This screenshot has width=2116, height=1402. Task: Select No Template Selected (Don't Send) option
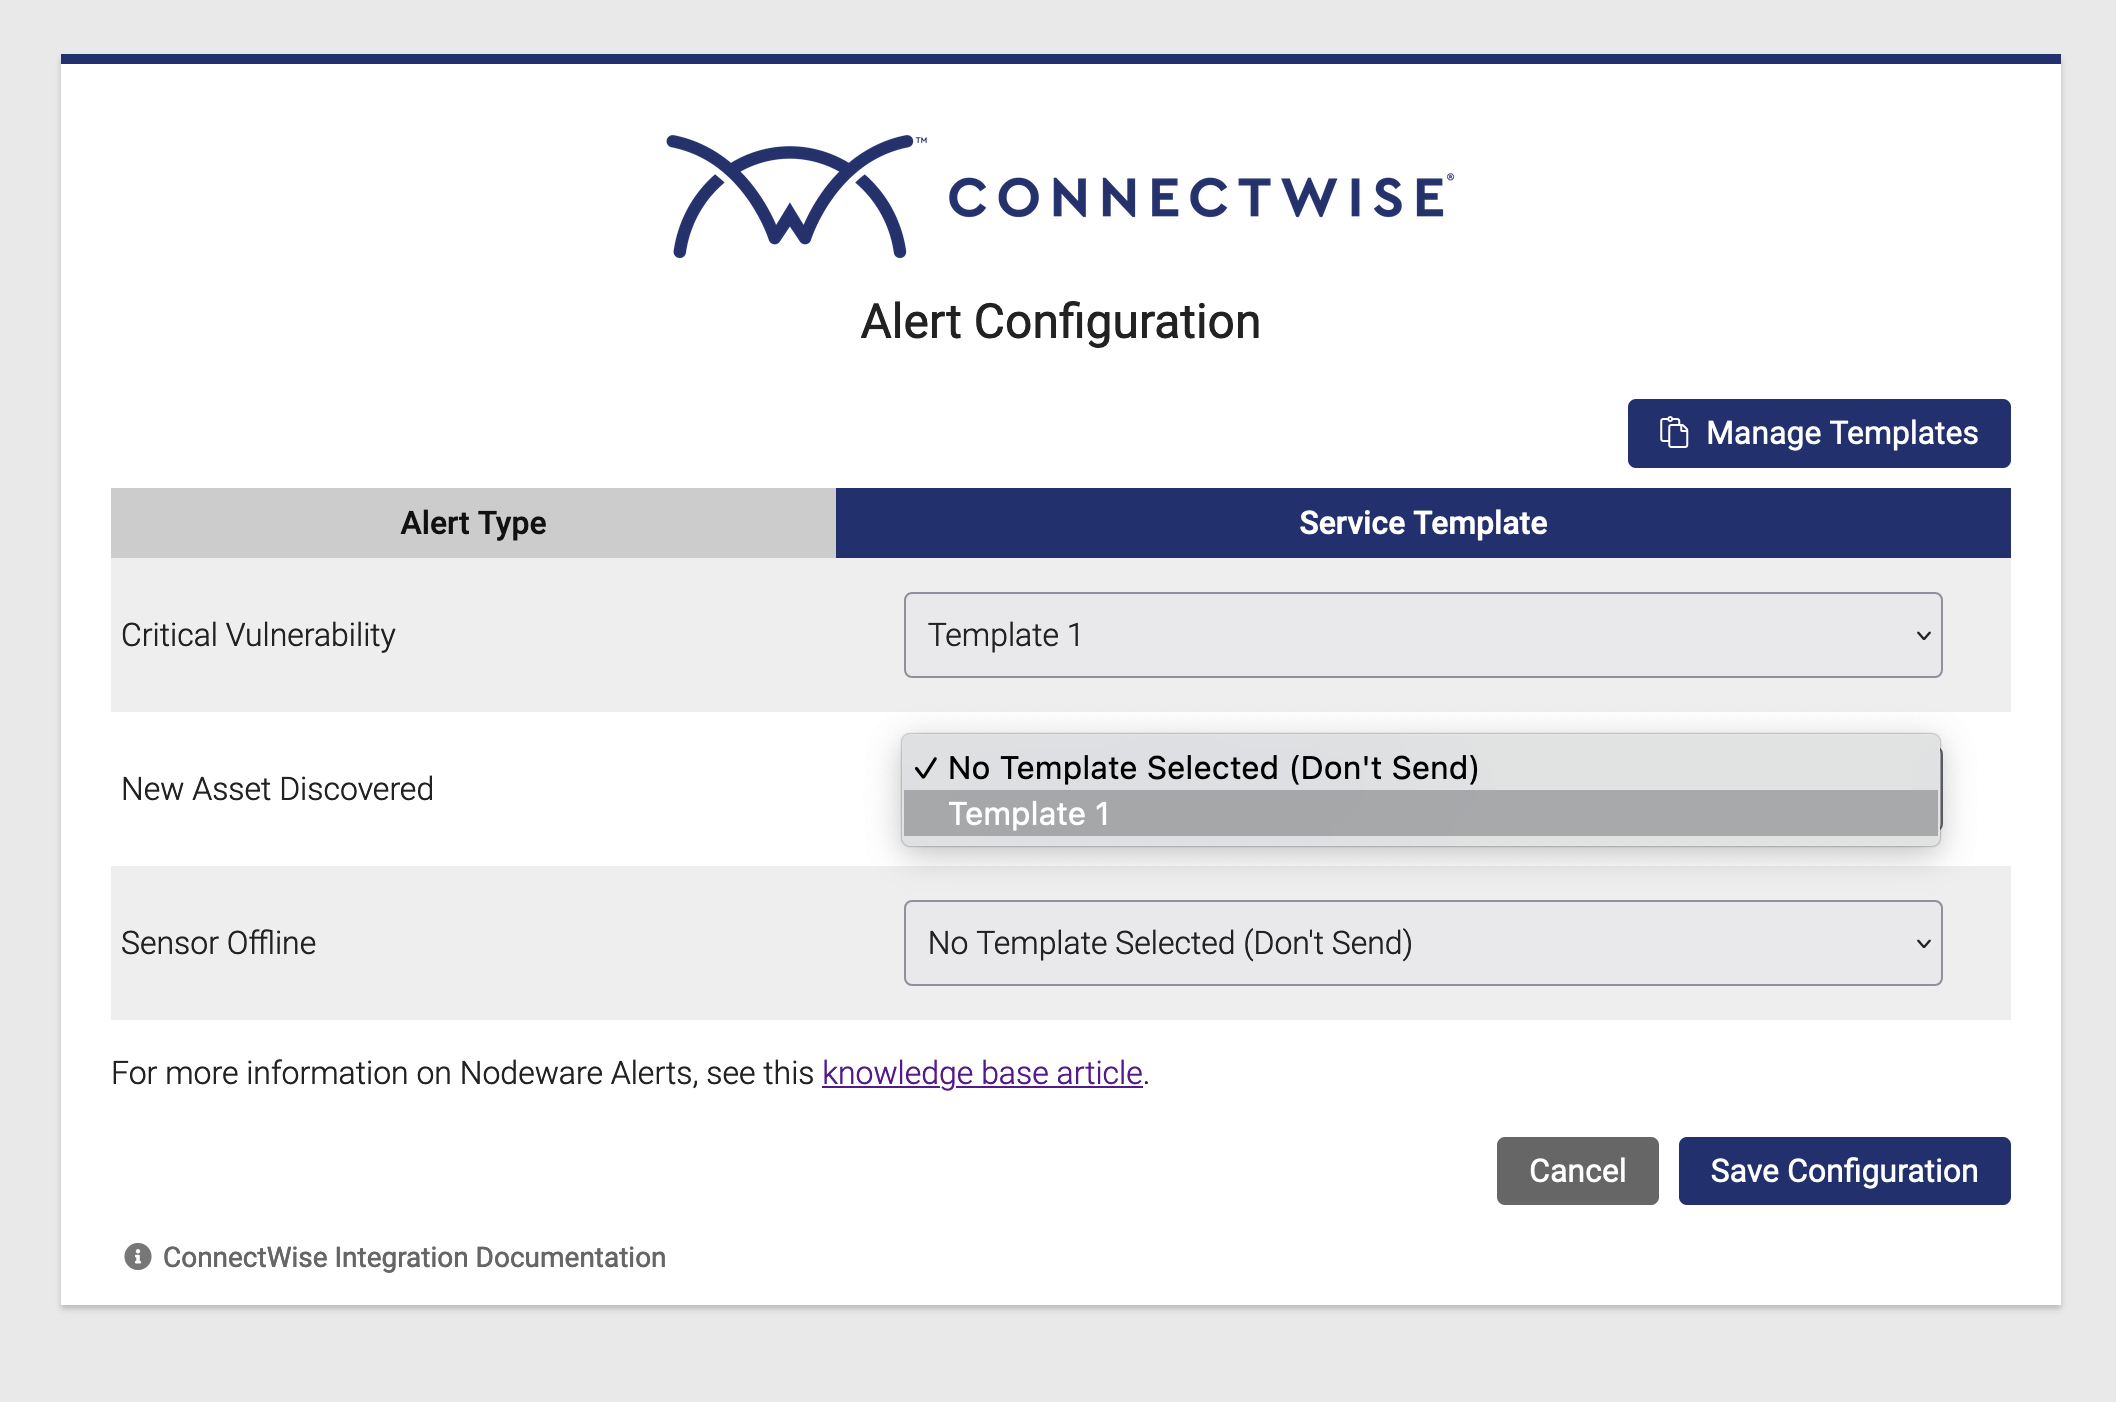(x=1212, y=768)
